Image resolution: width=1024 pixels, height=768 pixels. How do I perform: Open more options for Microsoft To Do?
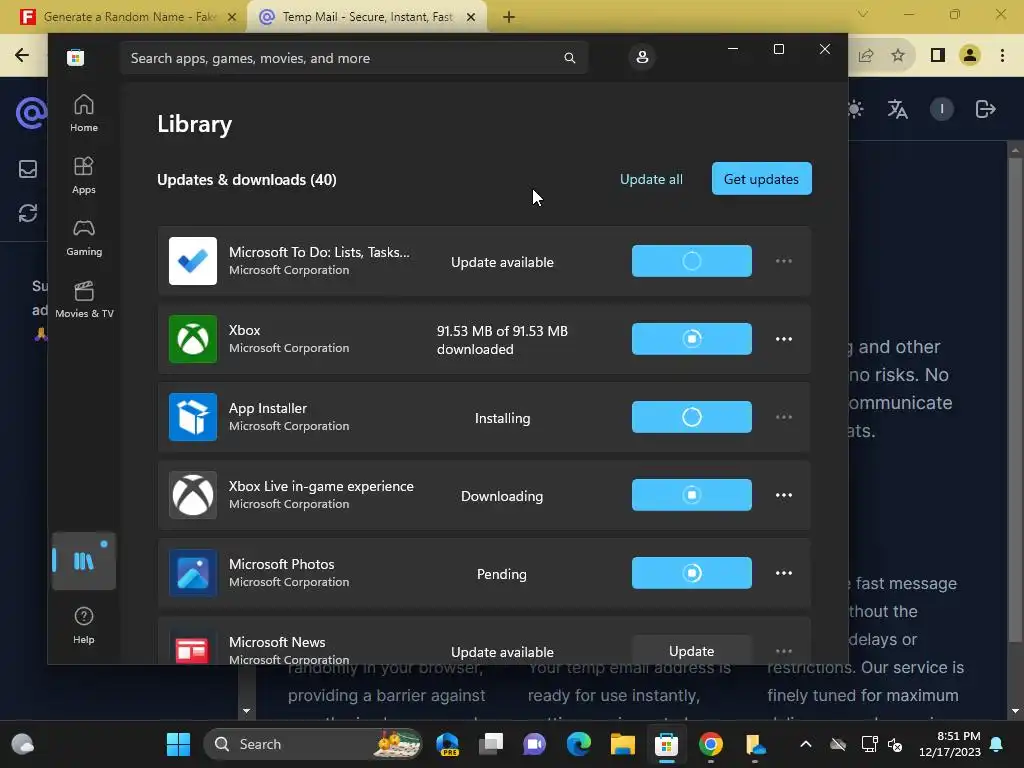[784, 261]
